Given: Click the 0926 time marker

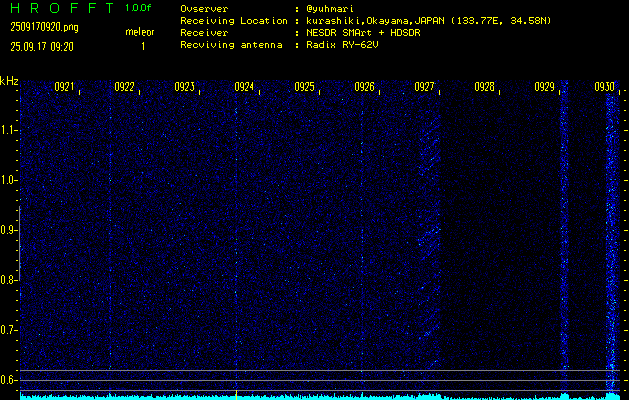Looking at the screenshot, I should coord(365,87).
